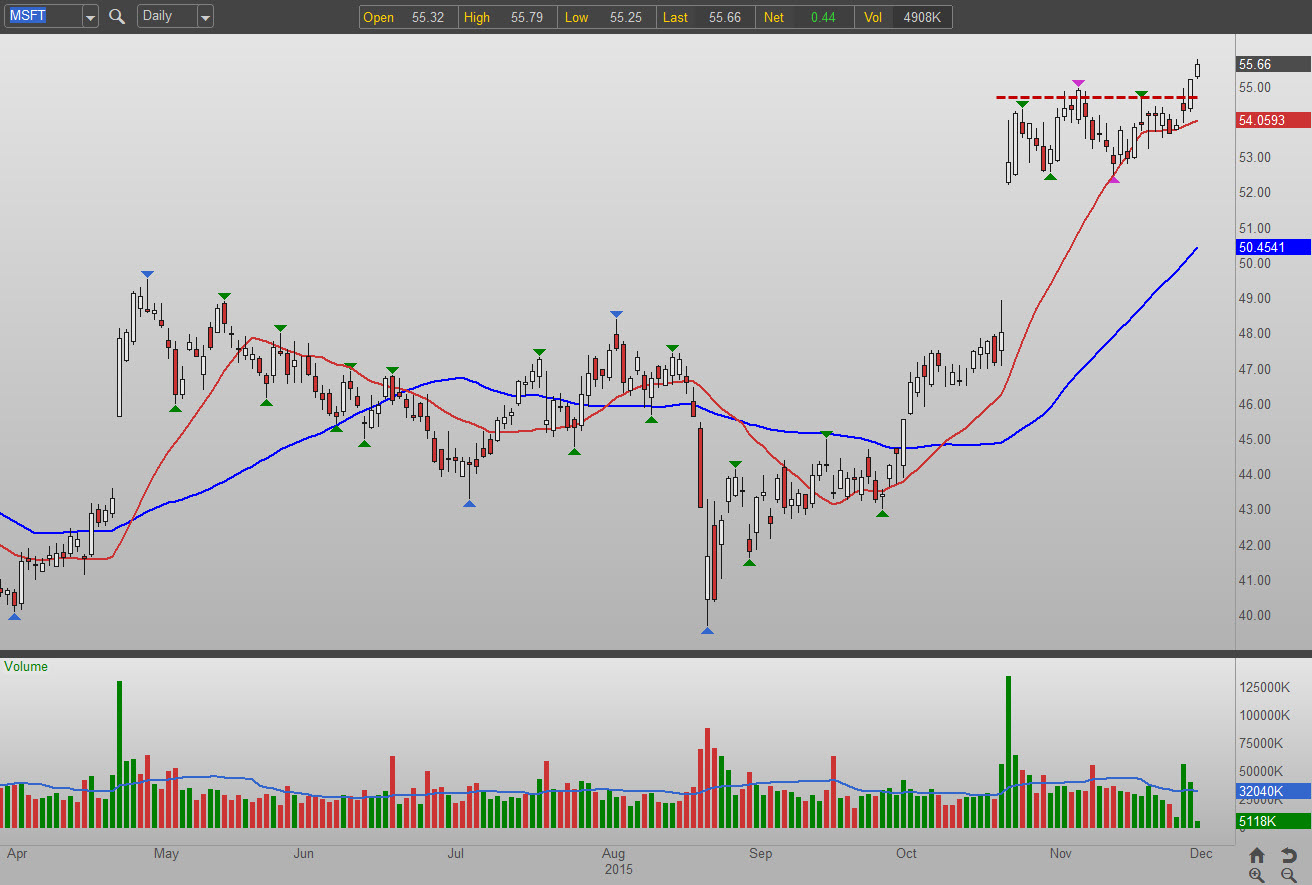
Task: Click the home icon to reset chart view
Action: (1257, 855)
